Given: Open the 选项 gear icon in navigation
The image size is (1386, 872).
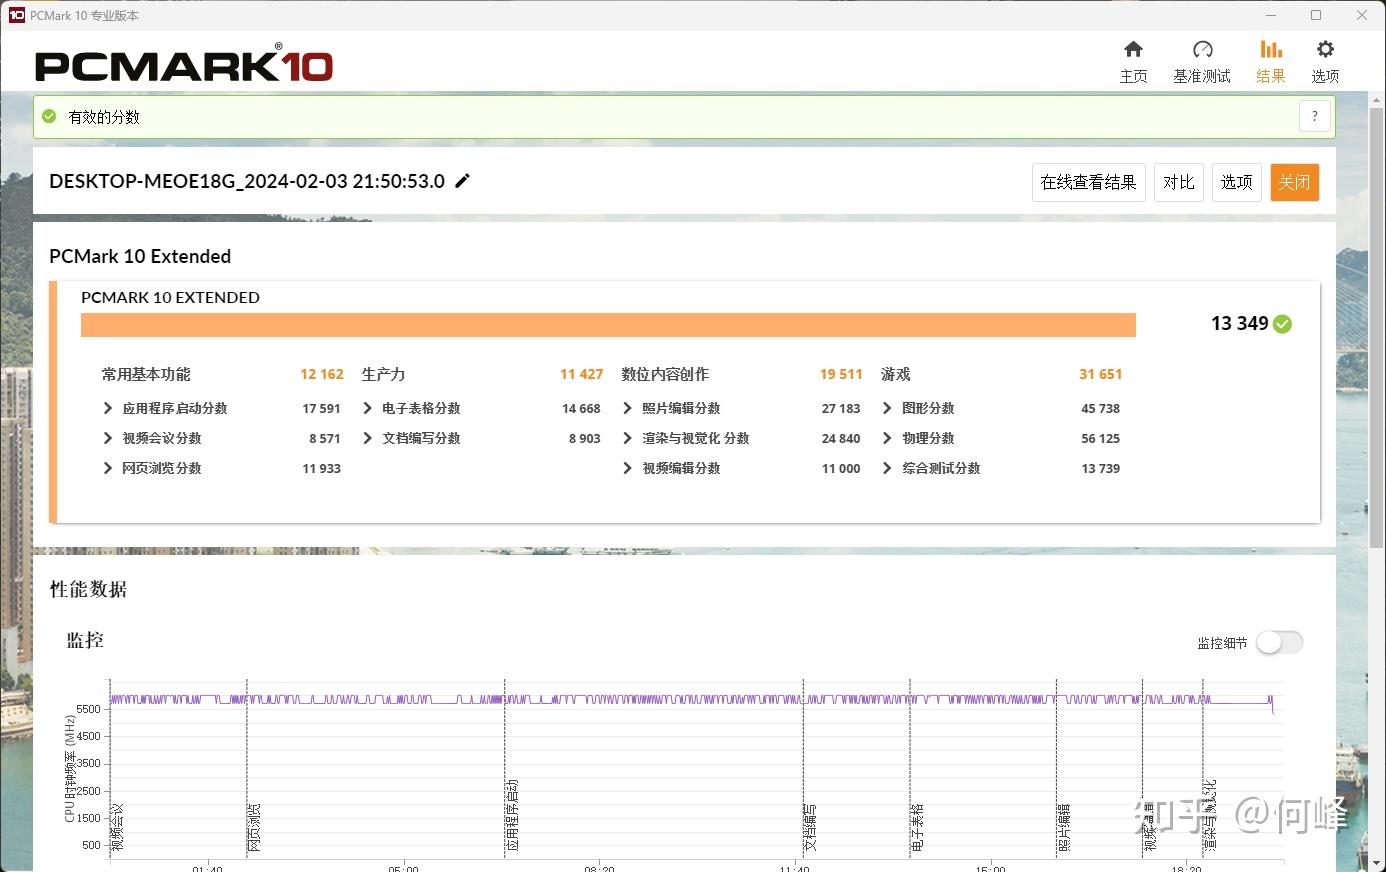Looking at the screenshot, I should point(1325,49).
